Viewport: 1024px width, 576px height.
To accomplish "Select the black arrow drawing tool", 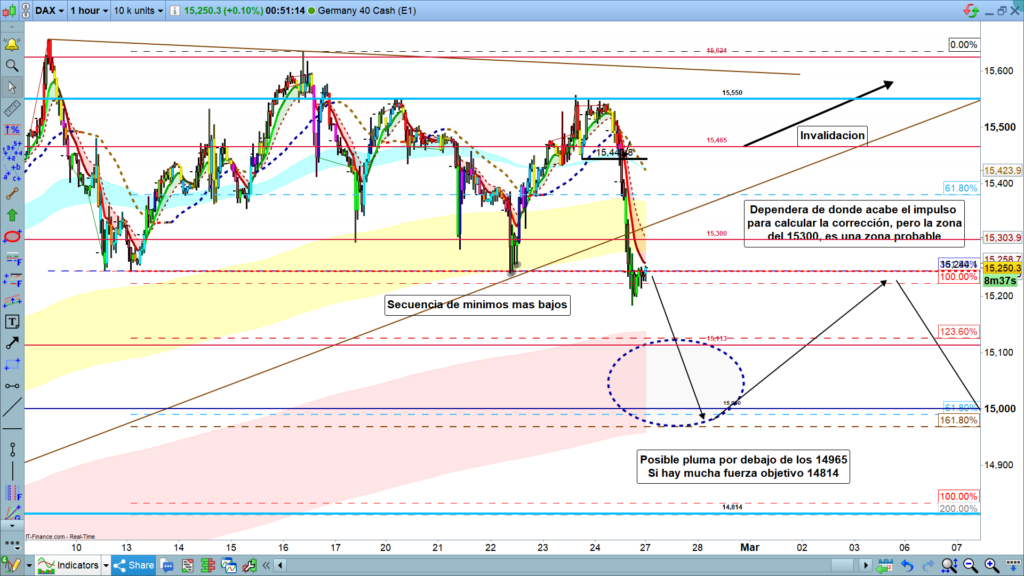I will [13, 343].
